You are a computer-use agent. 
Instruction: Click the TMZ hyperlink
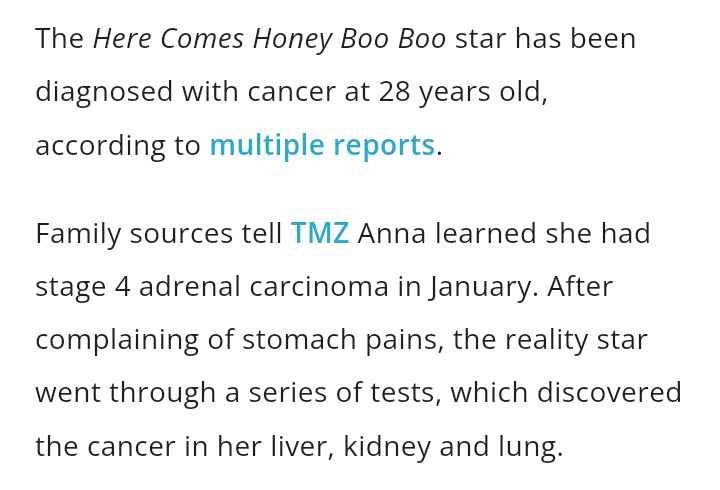[x=320, y=234]
